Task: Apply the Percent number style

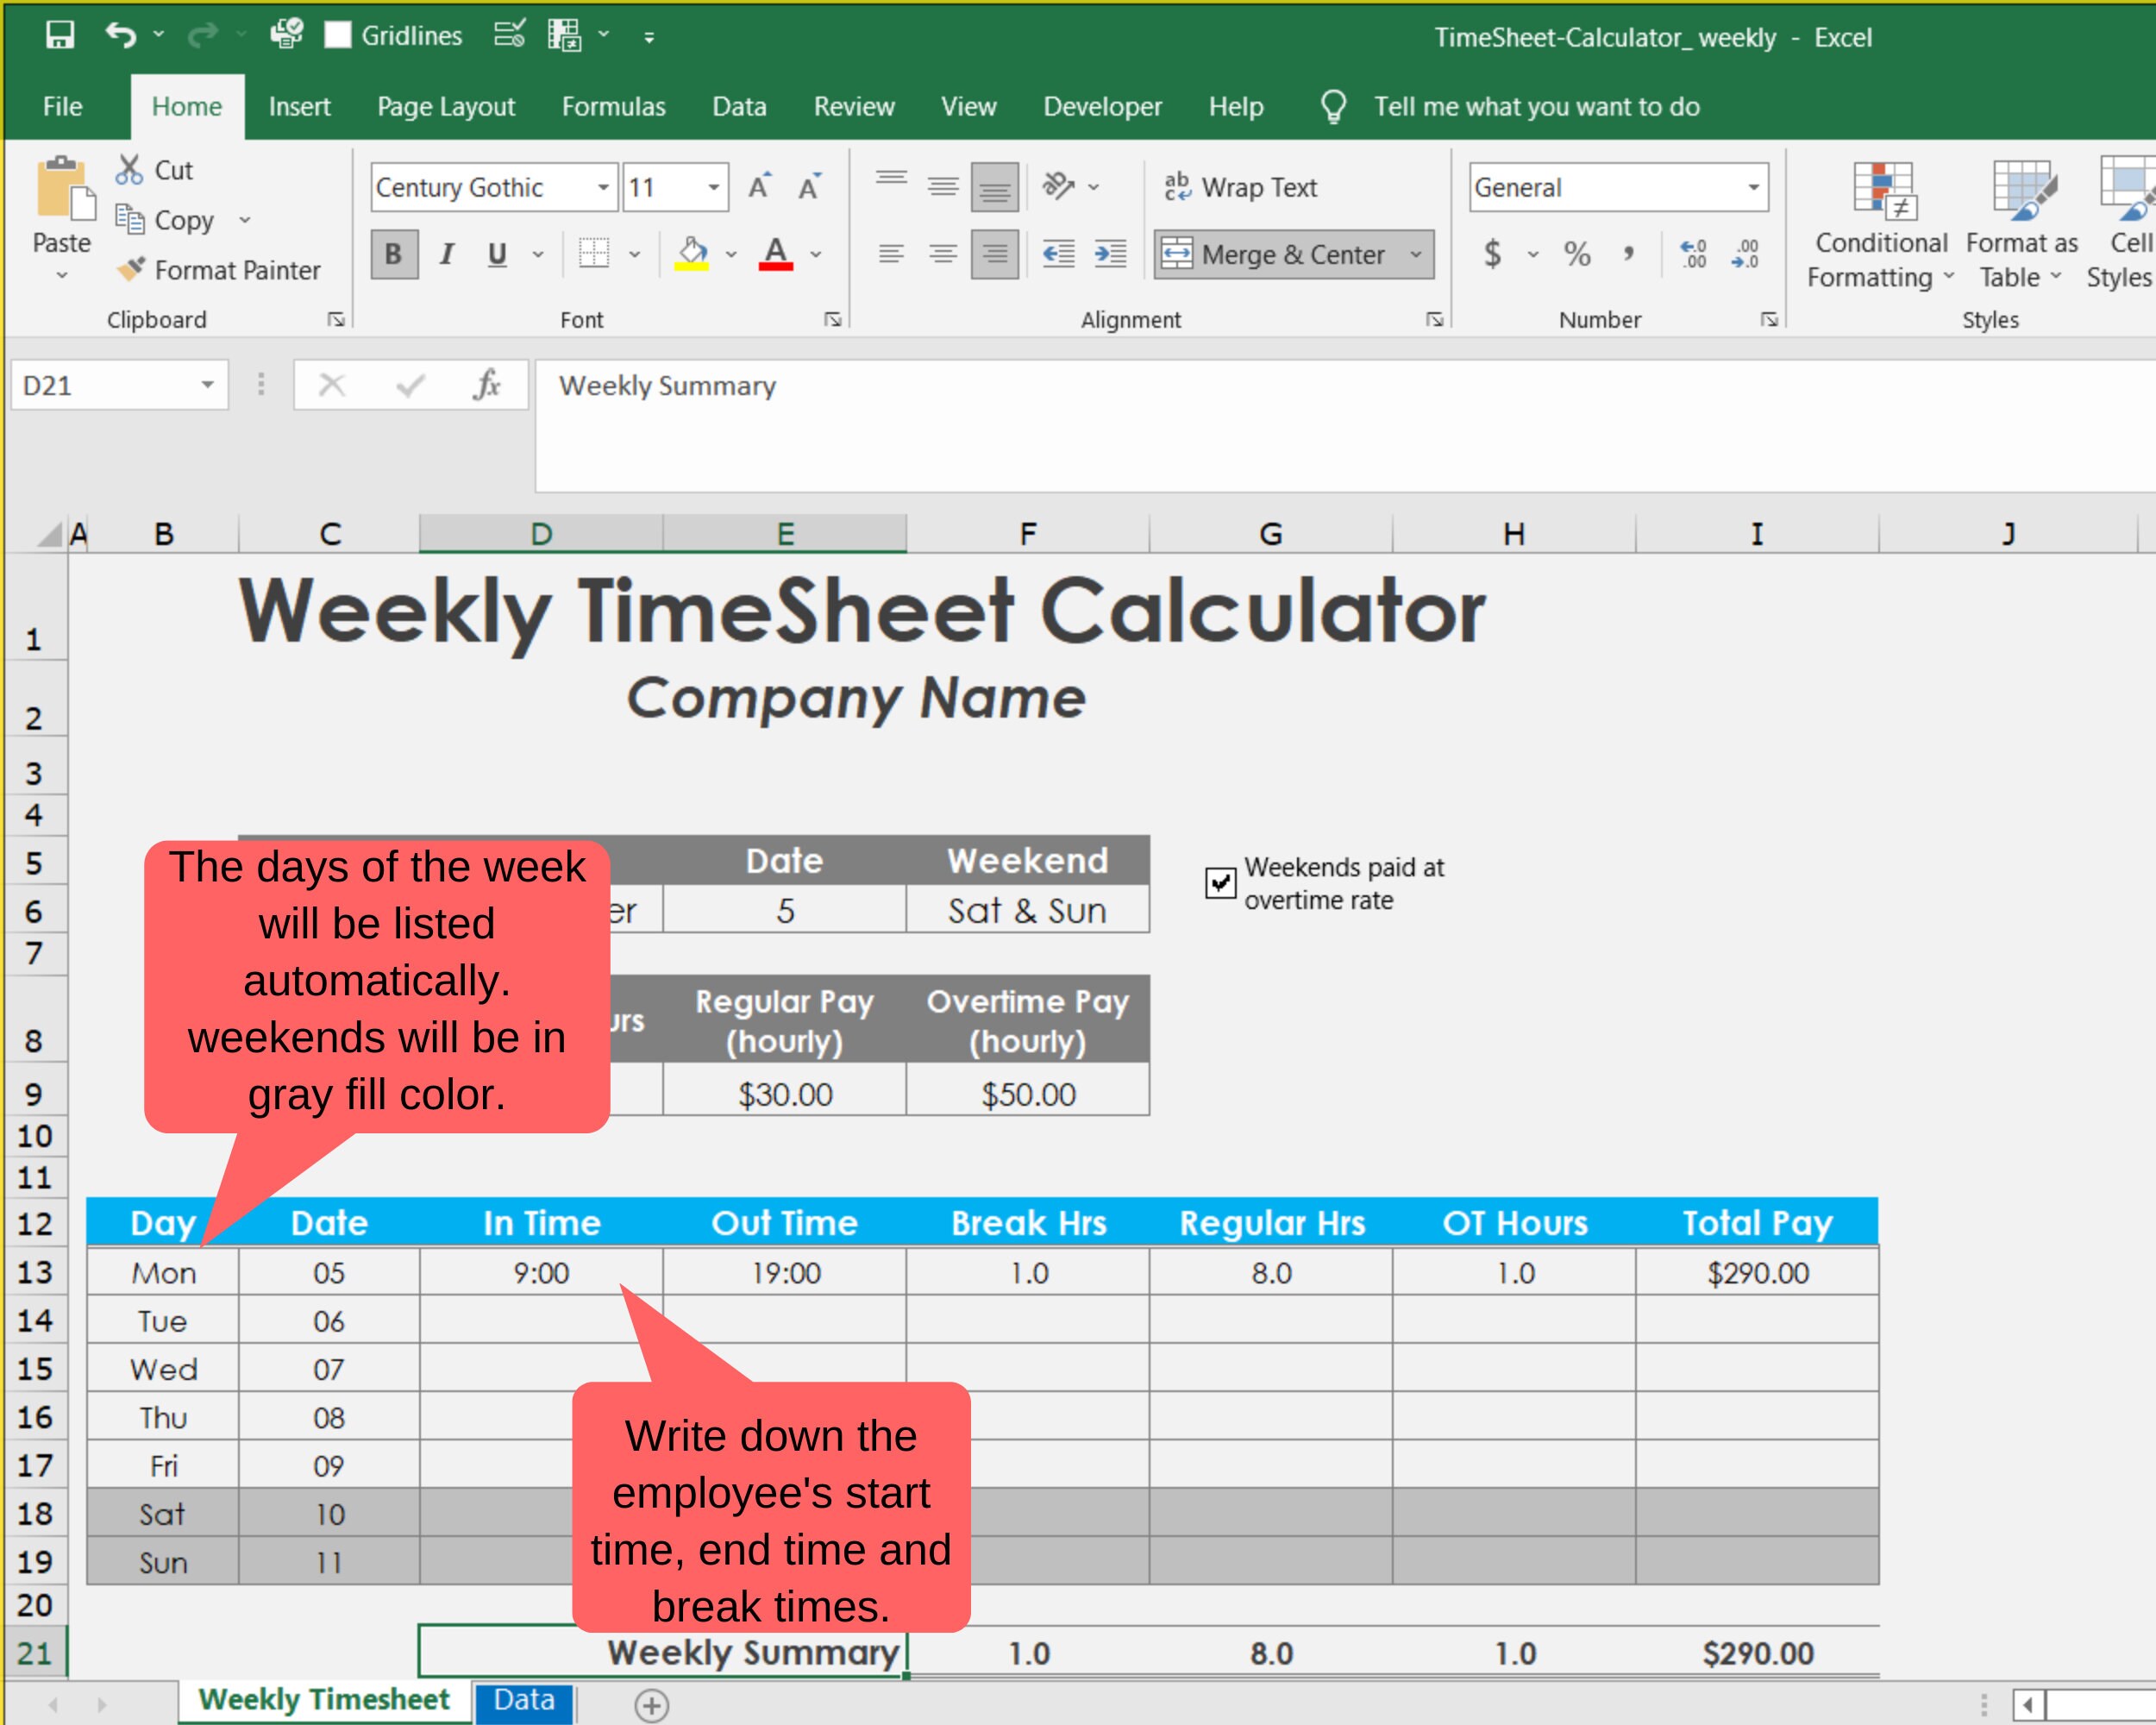Action: tap(1580, 254)
